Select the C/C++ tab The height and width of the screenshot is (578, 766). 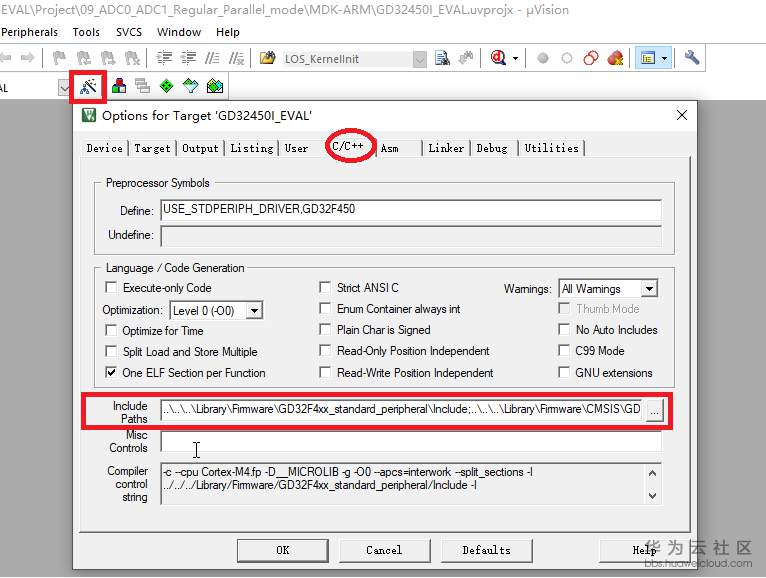[348, 146]
